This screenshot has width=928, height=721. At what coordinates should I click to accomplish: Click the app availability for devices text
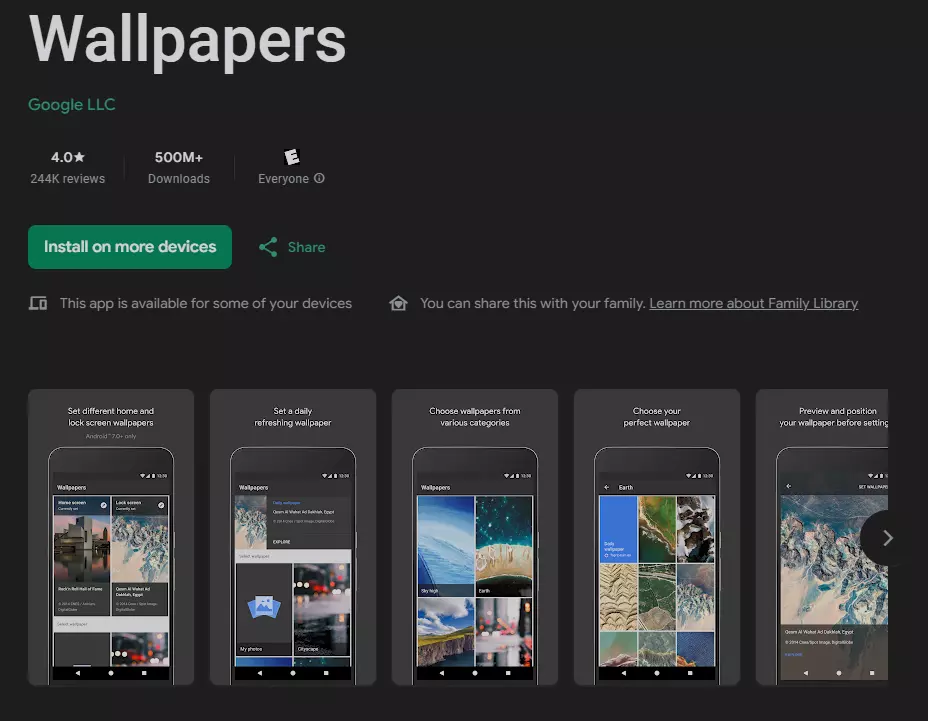pyautogui.click(x=205, y=303)
